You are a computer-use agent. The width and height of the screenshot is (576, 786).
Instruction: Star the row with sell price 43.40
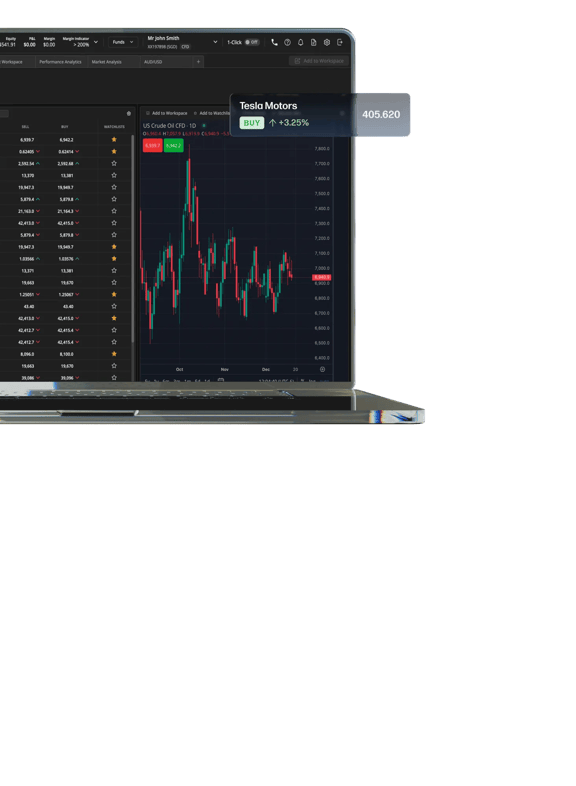tap(114, 306)
